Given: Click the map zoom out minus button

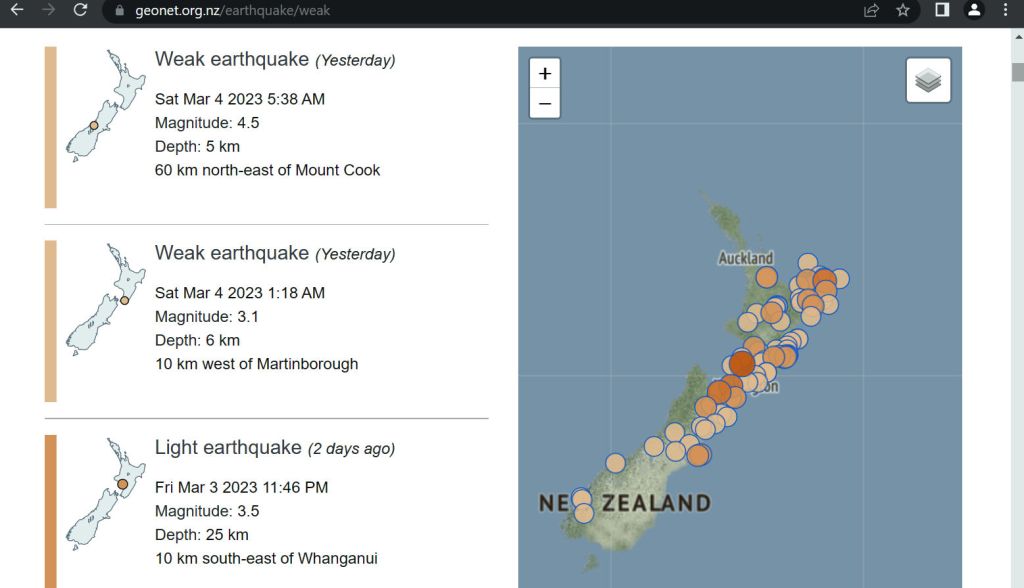Looking at the screenshot, I should pyautogui.click(x=544, y=103).
